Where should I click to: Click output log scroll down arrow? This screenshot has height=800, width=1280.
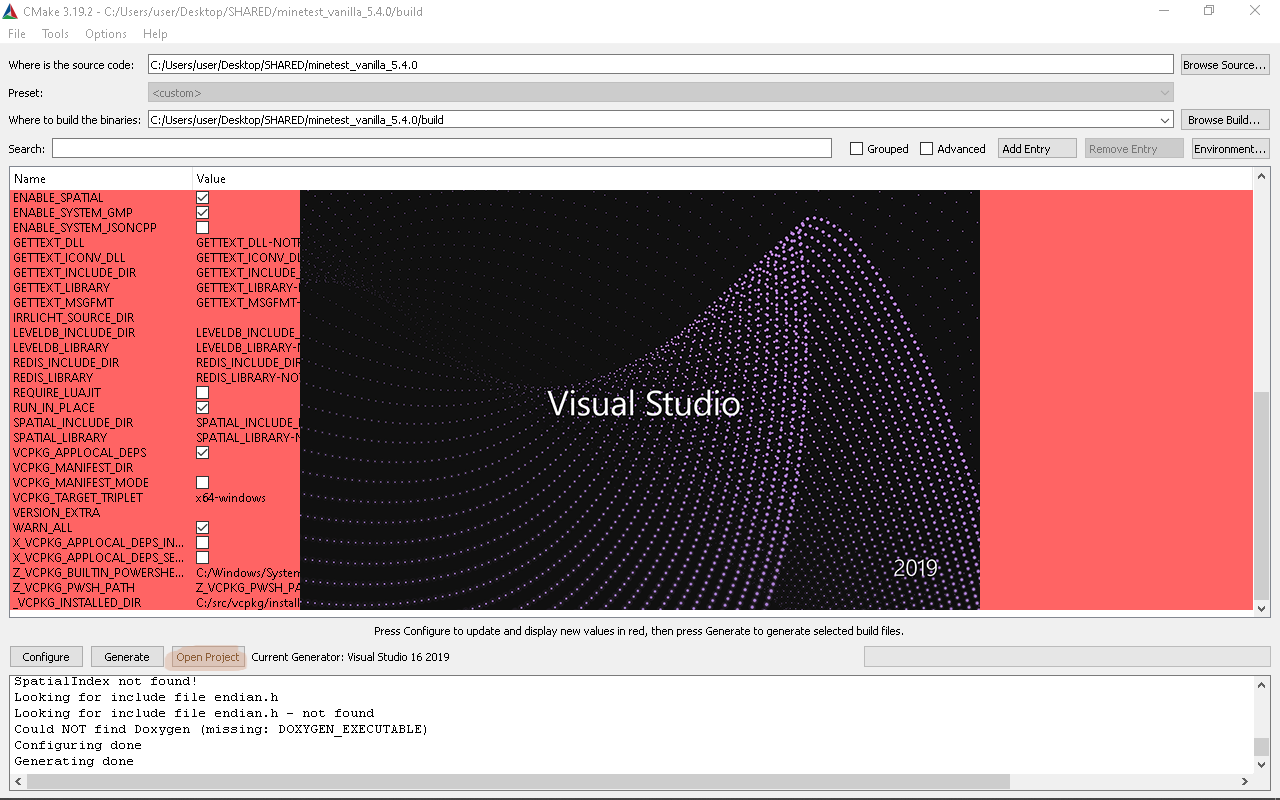[x=1262, y=765]
